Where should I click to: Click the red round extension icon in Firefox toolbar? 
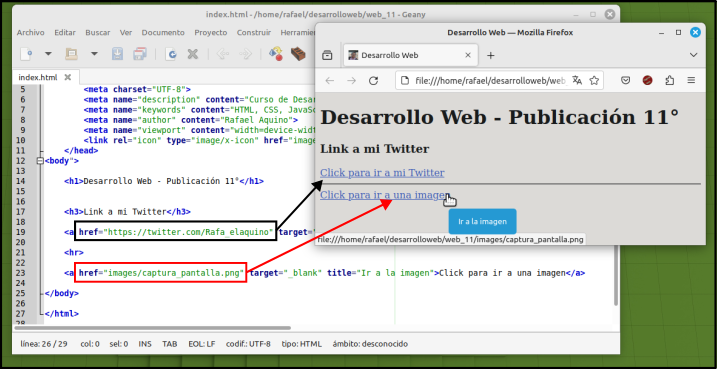(x=647, y=81)
